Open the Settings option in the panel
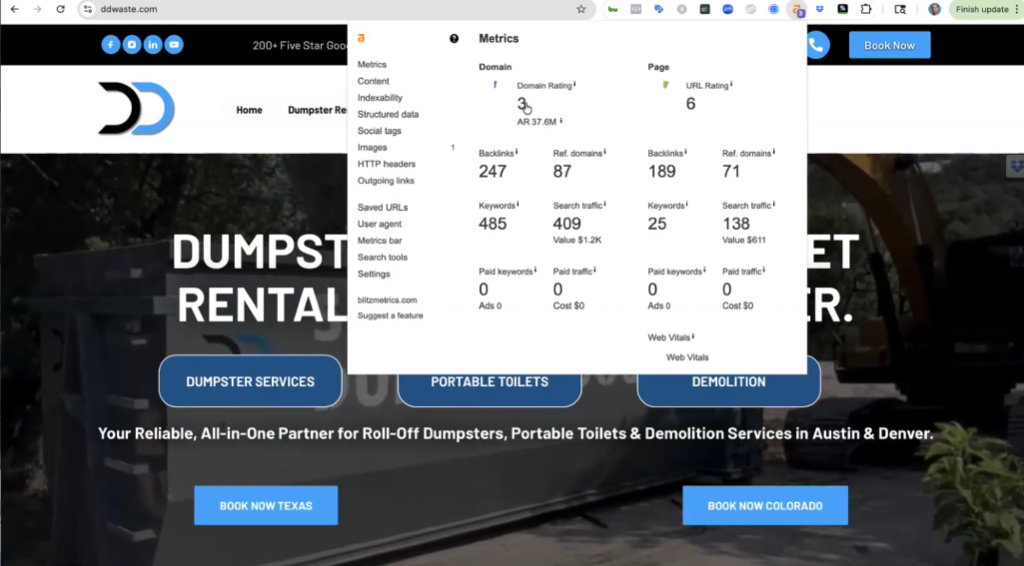The image size is (1024, 566). pos(374,274)
